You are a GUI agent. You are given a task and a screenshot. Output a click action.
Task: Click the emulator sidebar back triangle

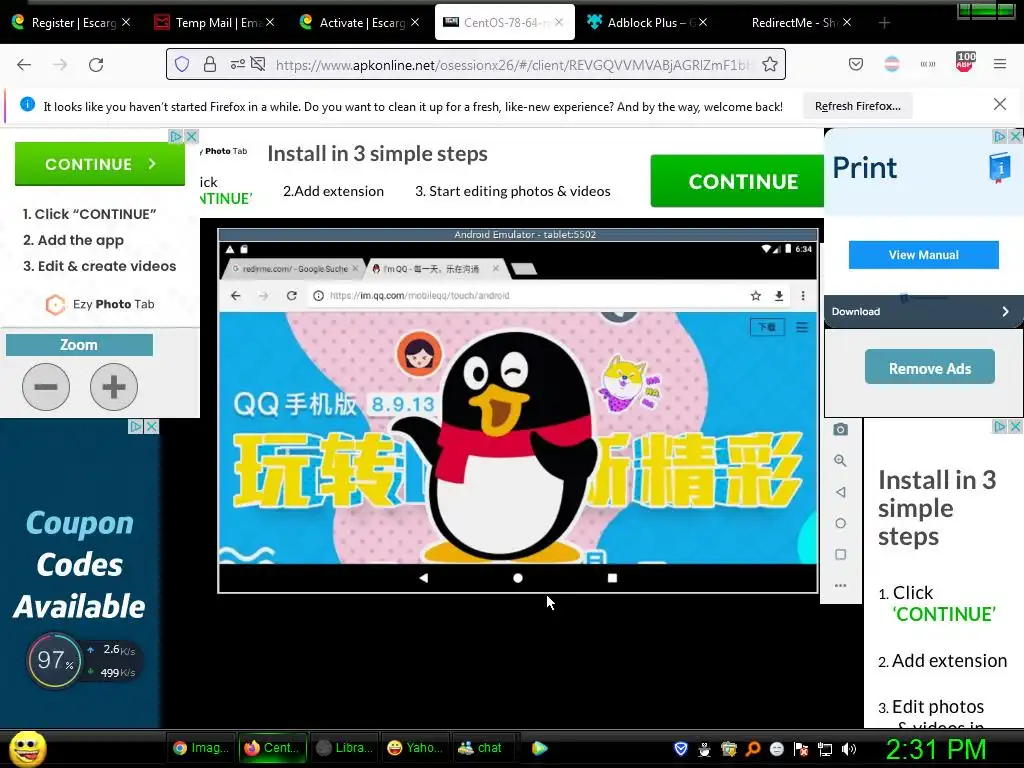point(840,492)
